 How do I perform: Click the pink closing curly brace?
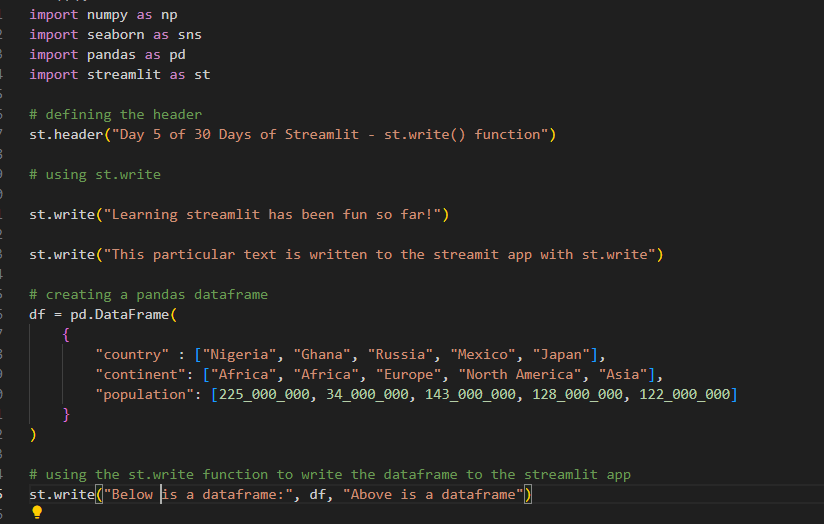(x=66, y=415)
